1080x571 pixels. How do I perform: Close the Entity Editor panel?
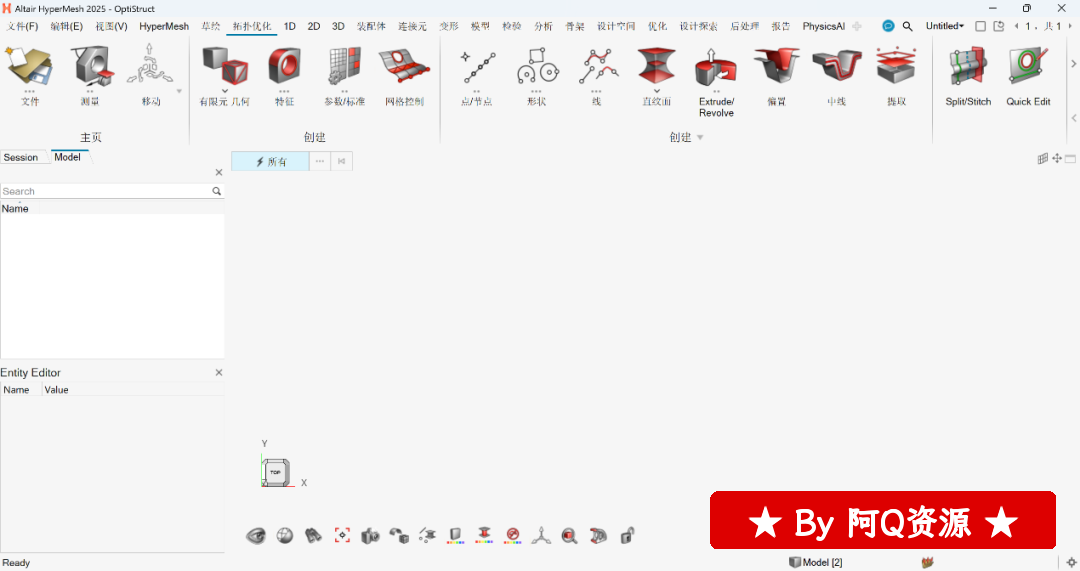click(x=219, y=373)
